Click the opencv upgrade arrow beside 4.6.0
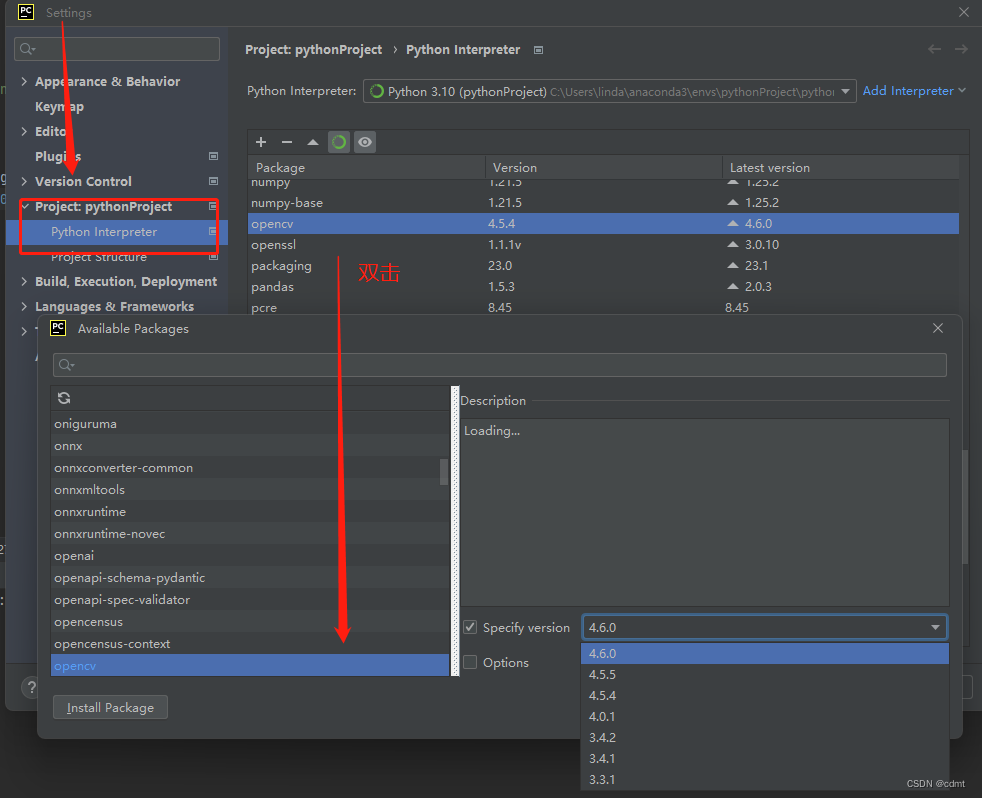 click(733, 223)
